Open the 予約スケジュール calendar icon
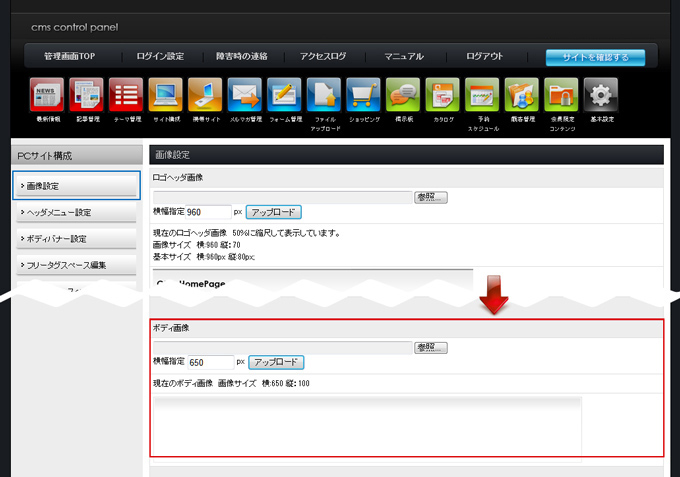The width and height of the screenshot is (680, 477). (x=482, y=96)
